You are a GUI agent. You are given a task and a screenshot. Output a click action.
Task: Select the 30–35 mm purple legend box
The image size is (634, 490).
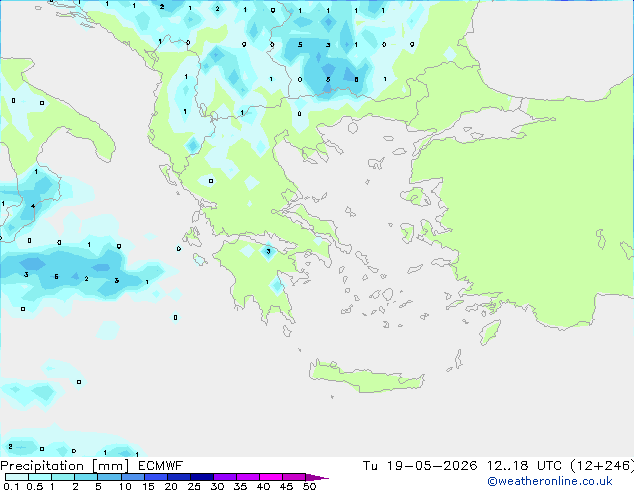pos(225,477)
